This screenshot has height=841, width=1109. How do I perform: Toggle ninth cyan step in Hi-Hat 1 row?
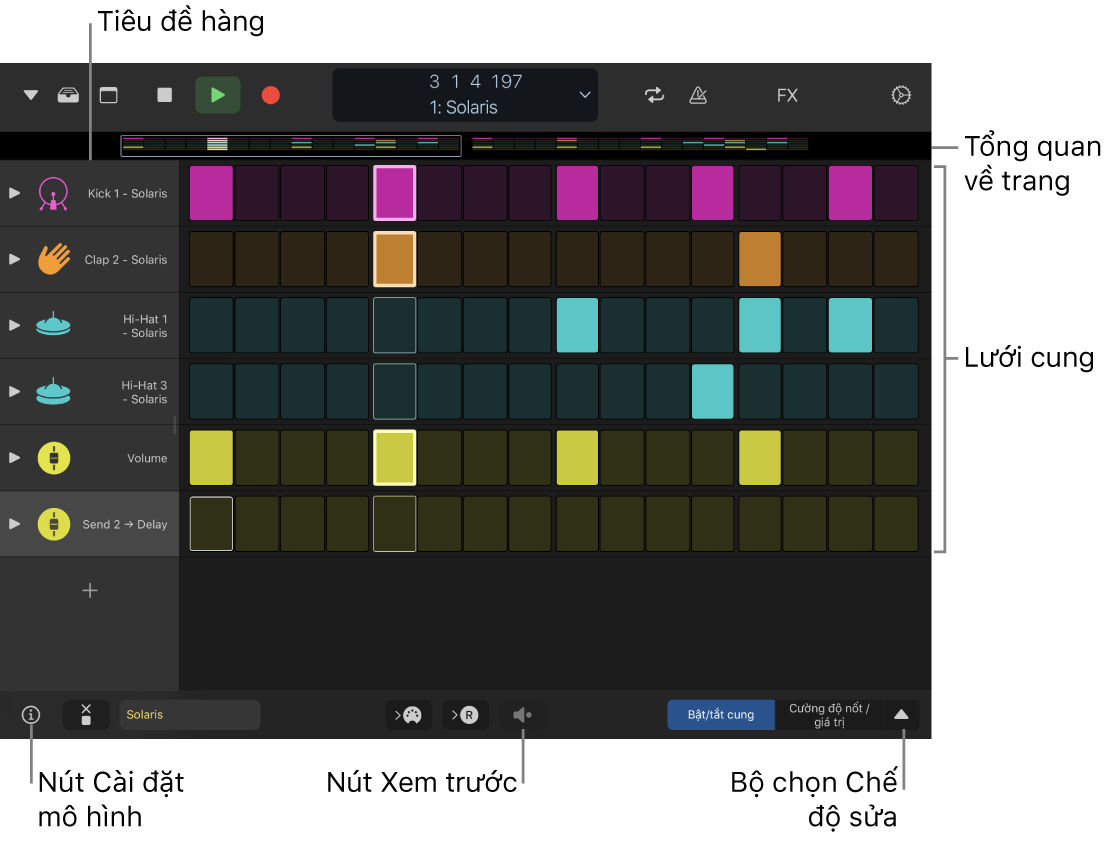[577, 325]
